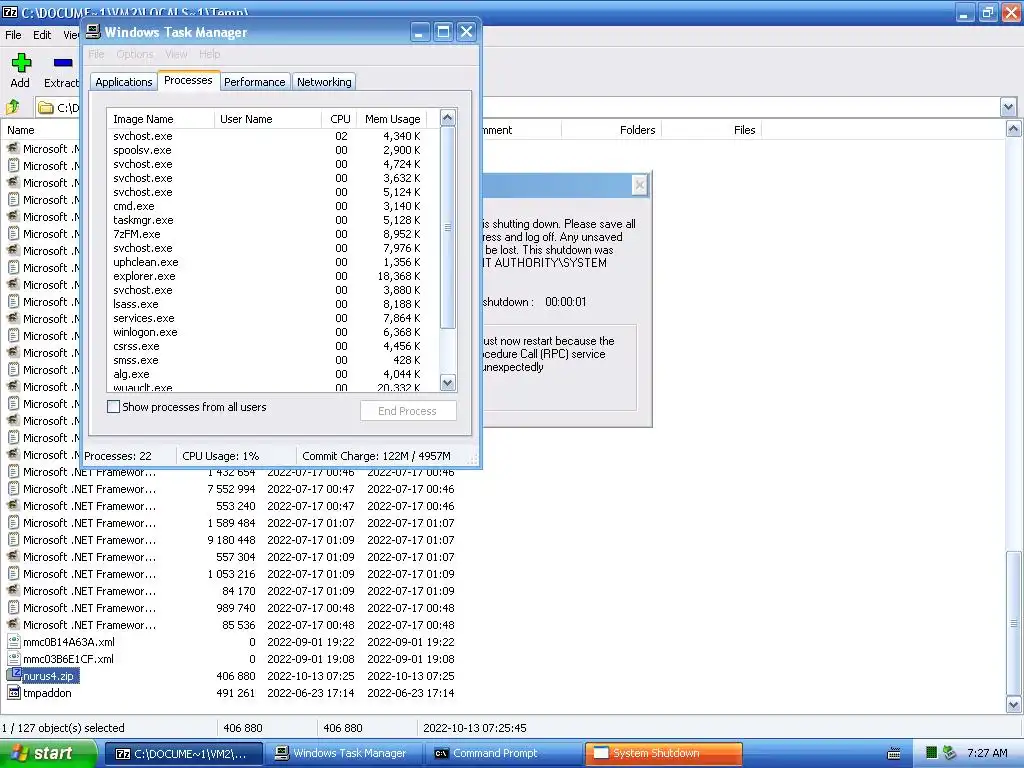Switch to Command Prompt taskbar button
The image size is (1024, 768).
[x=504, y=754]
